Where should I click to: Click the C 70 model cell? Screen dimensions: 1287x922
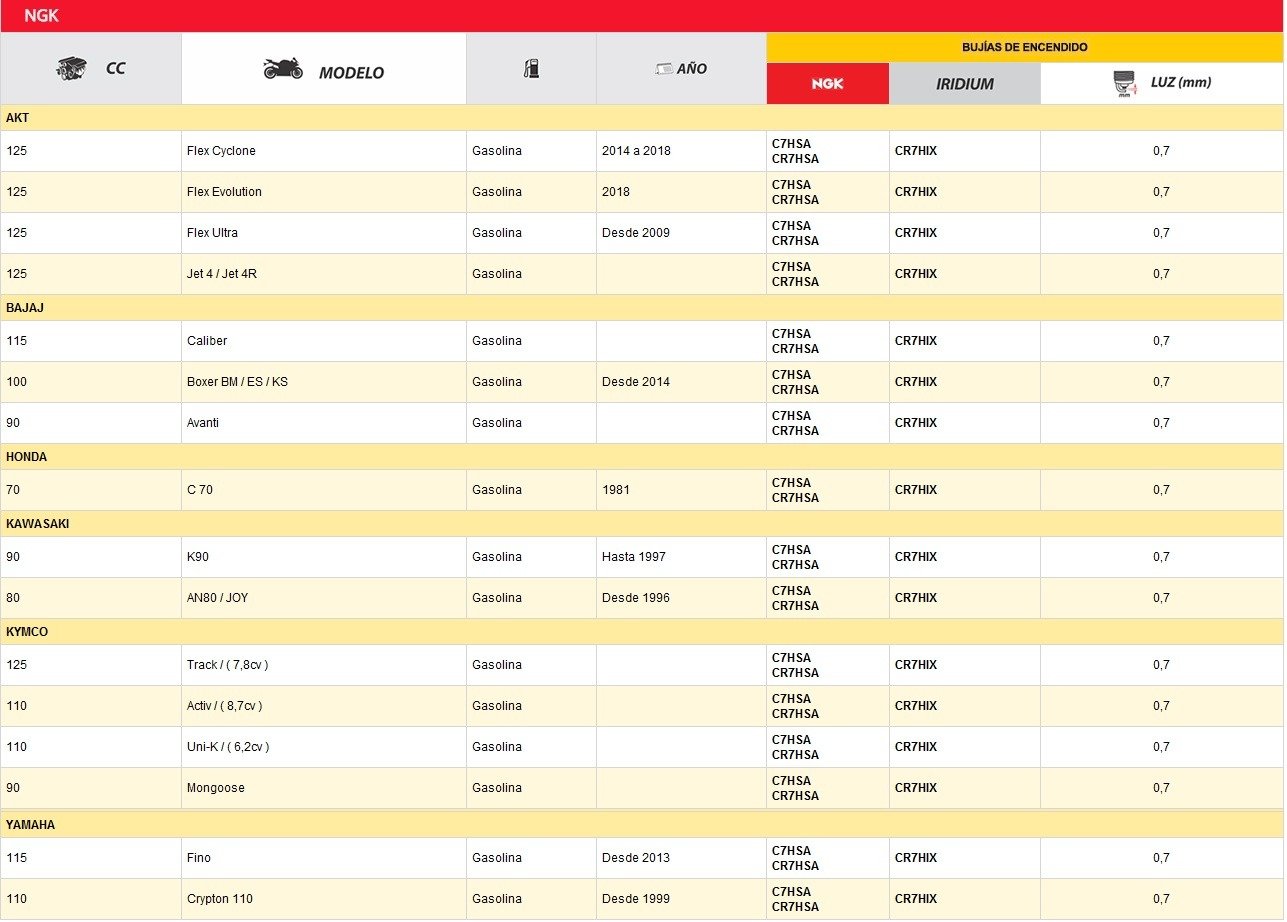pos(324,490)
